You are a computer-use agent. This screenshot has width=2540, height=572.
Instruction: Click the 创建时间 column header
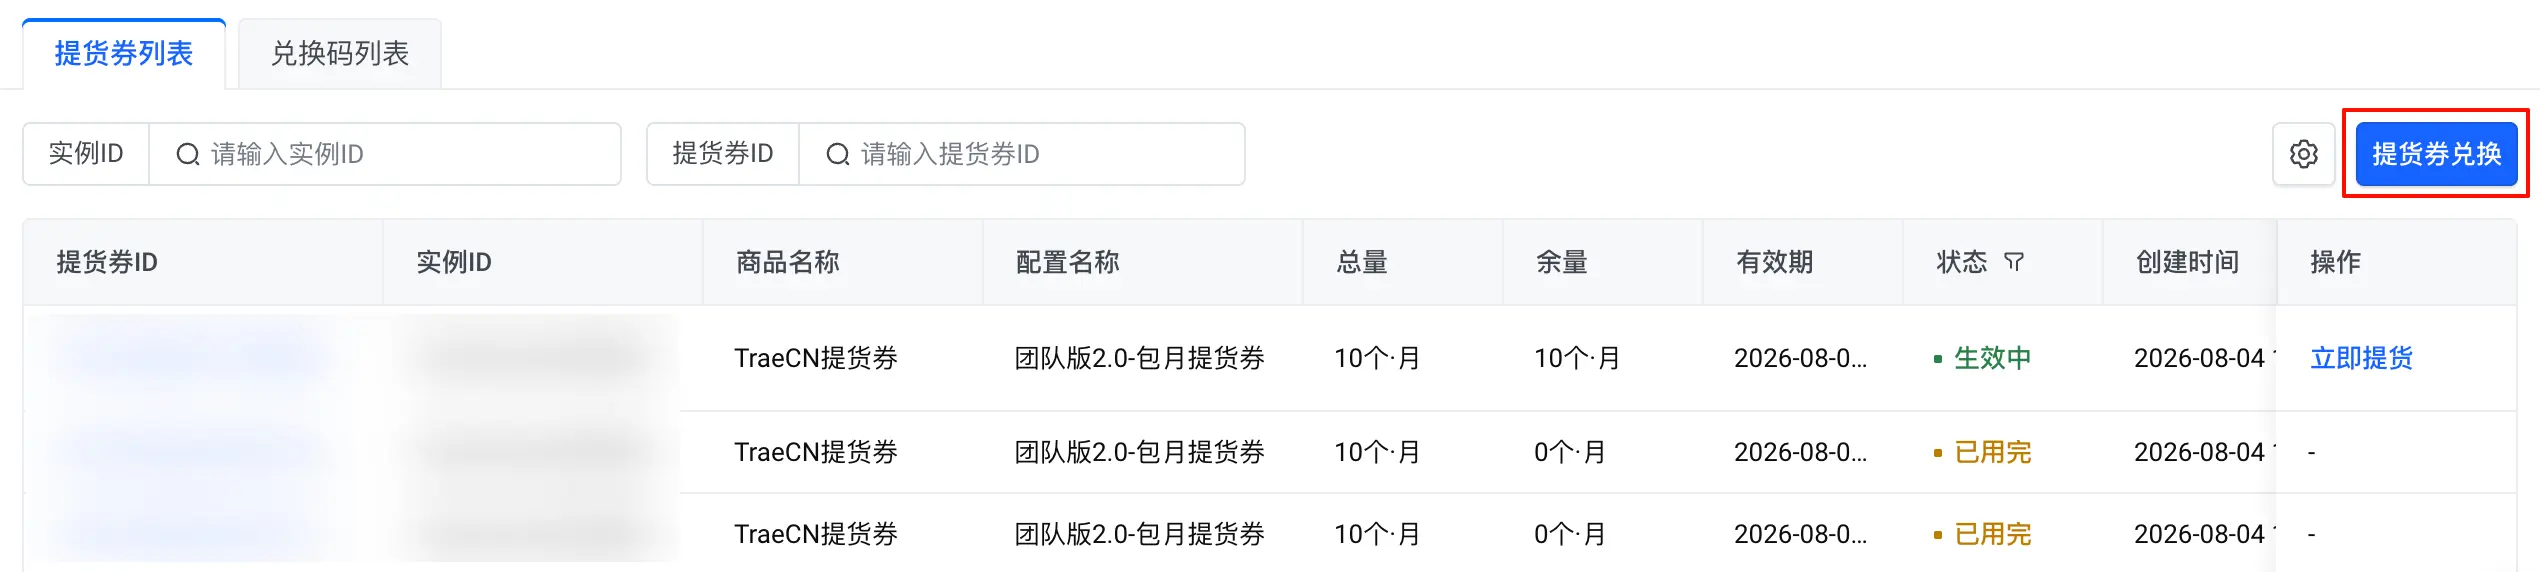point(2187,262)
